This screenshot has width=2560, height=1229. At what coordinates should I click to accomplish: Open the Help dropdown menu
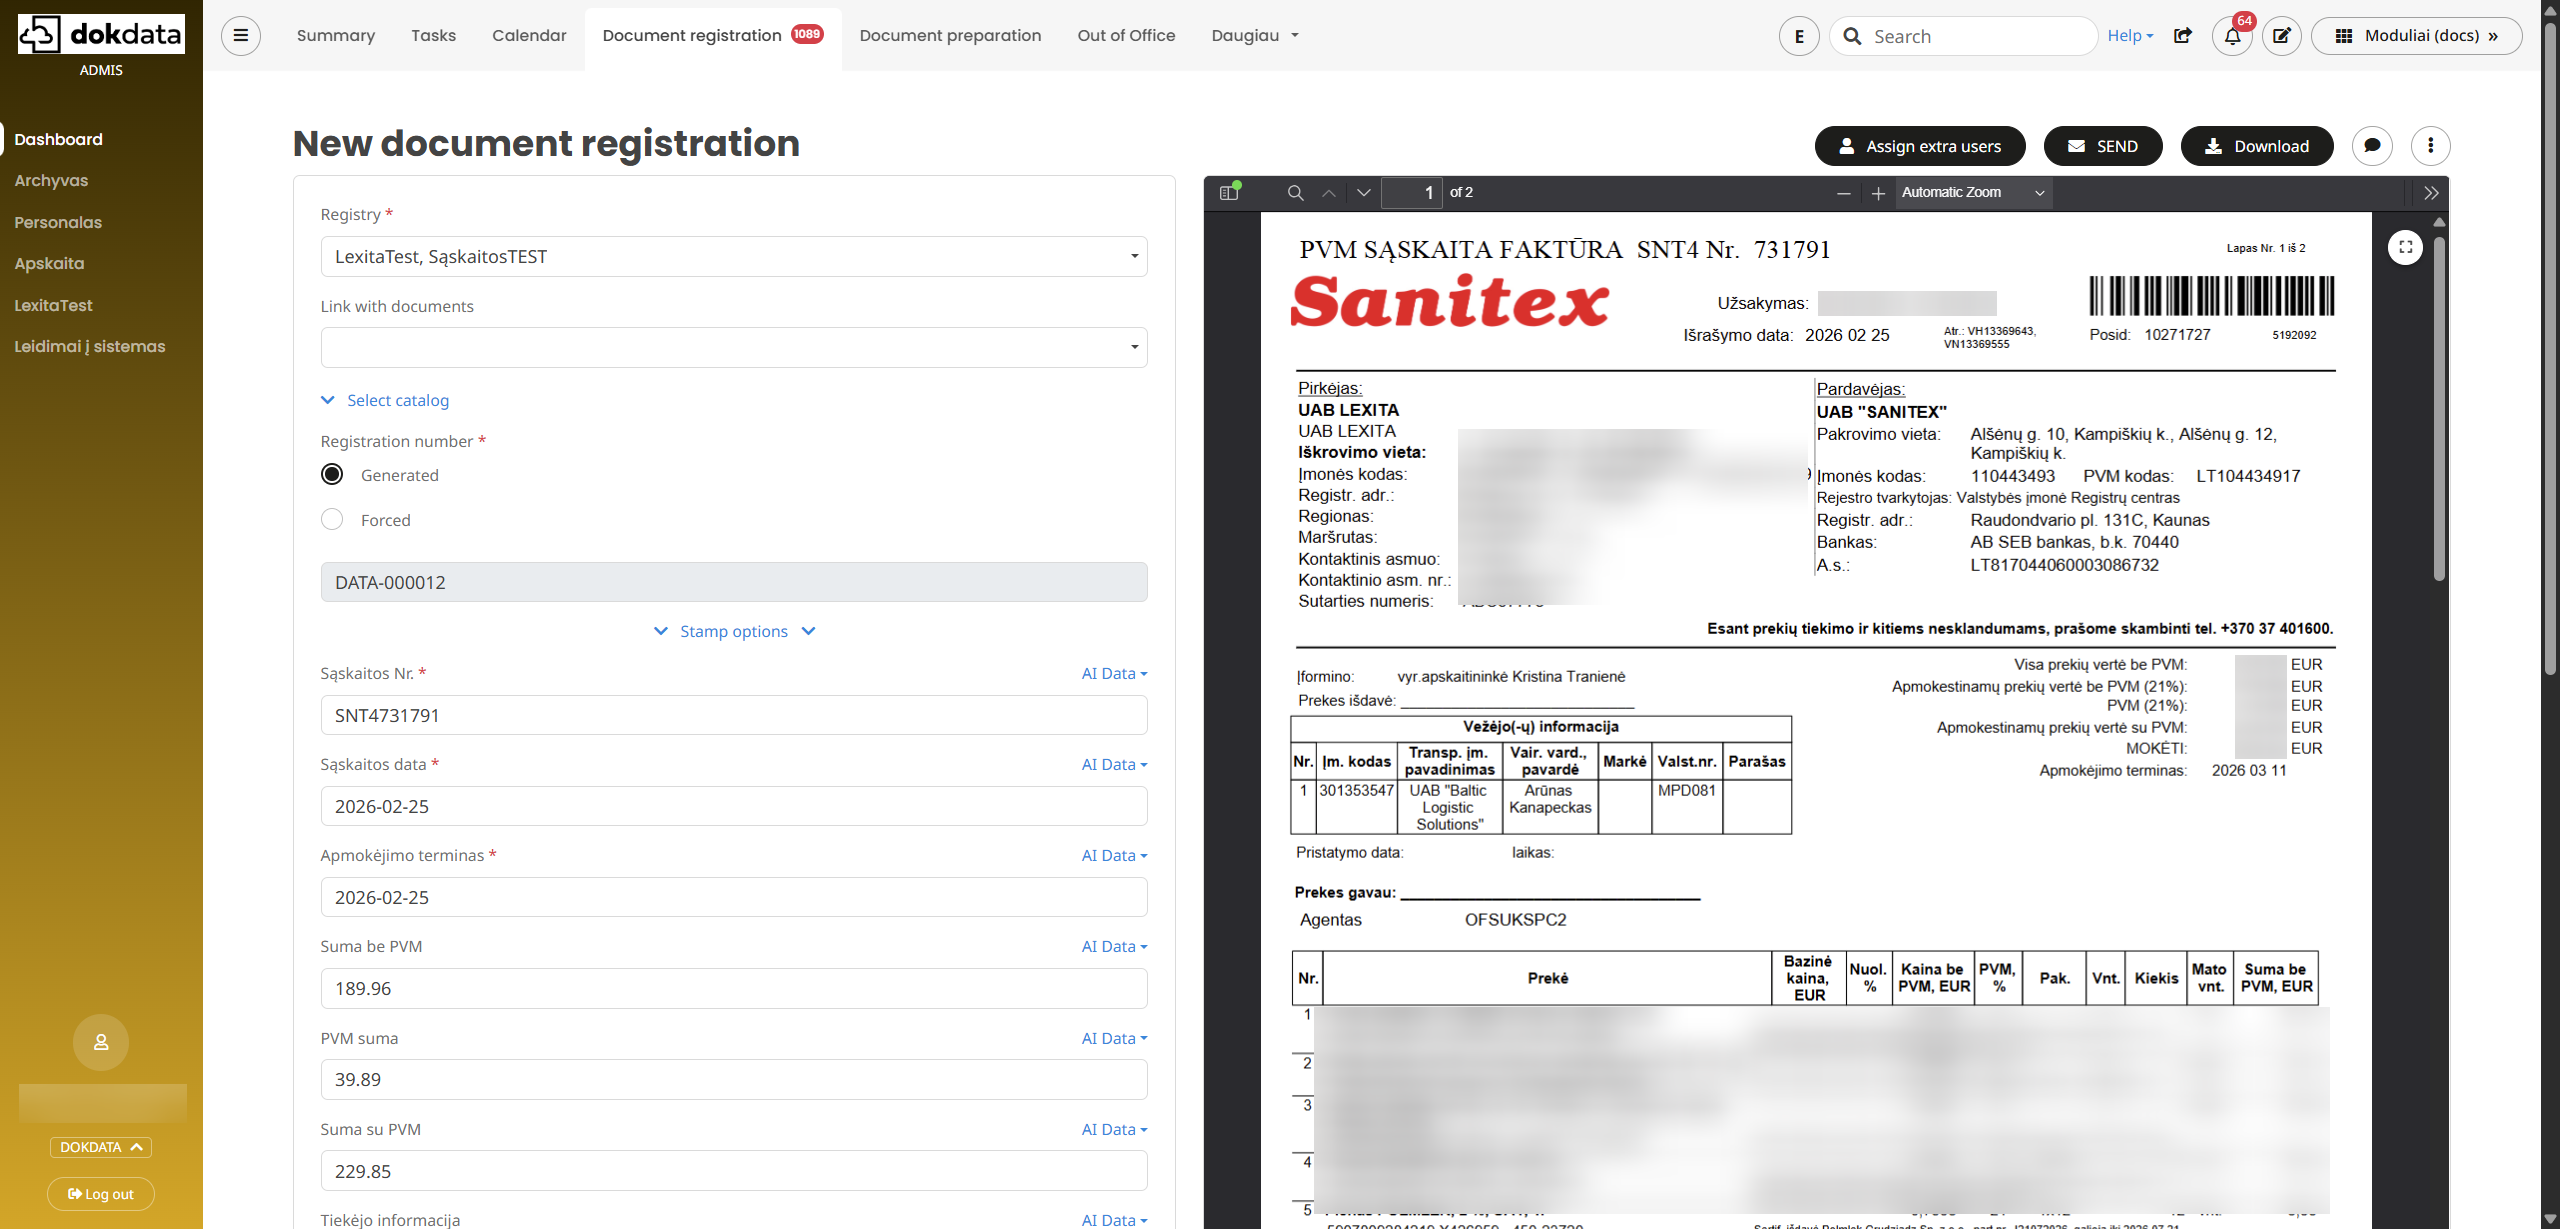tap(2130, 36)
